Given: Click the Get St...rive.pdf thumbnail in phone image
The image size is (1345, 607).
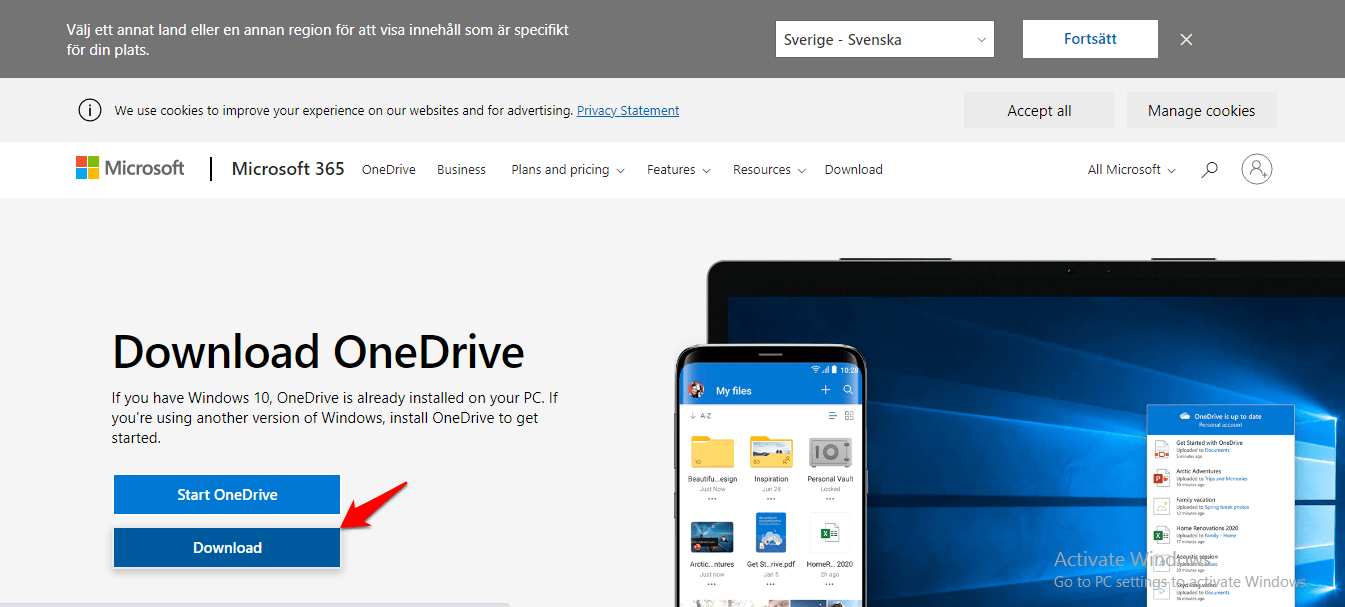Looking at the screenshot, I should point(771,533).
